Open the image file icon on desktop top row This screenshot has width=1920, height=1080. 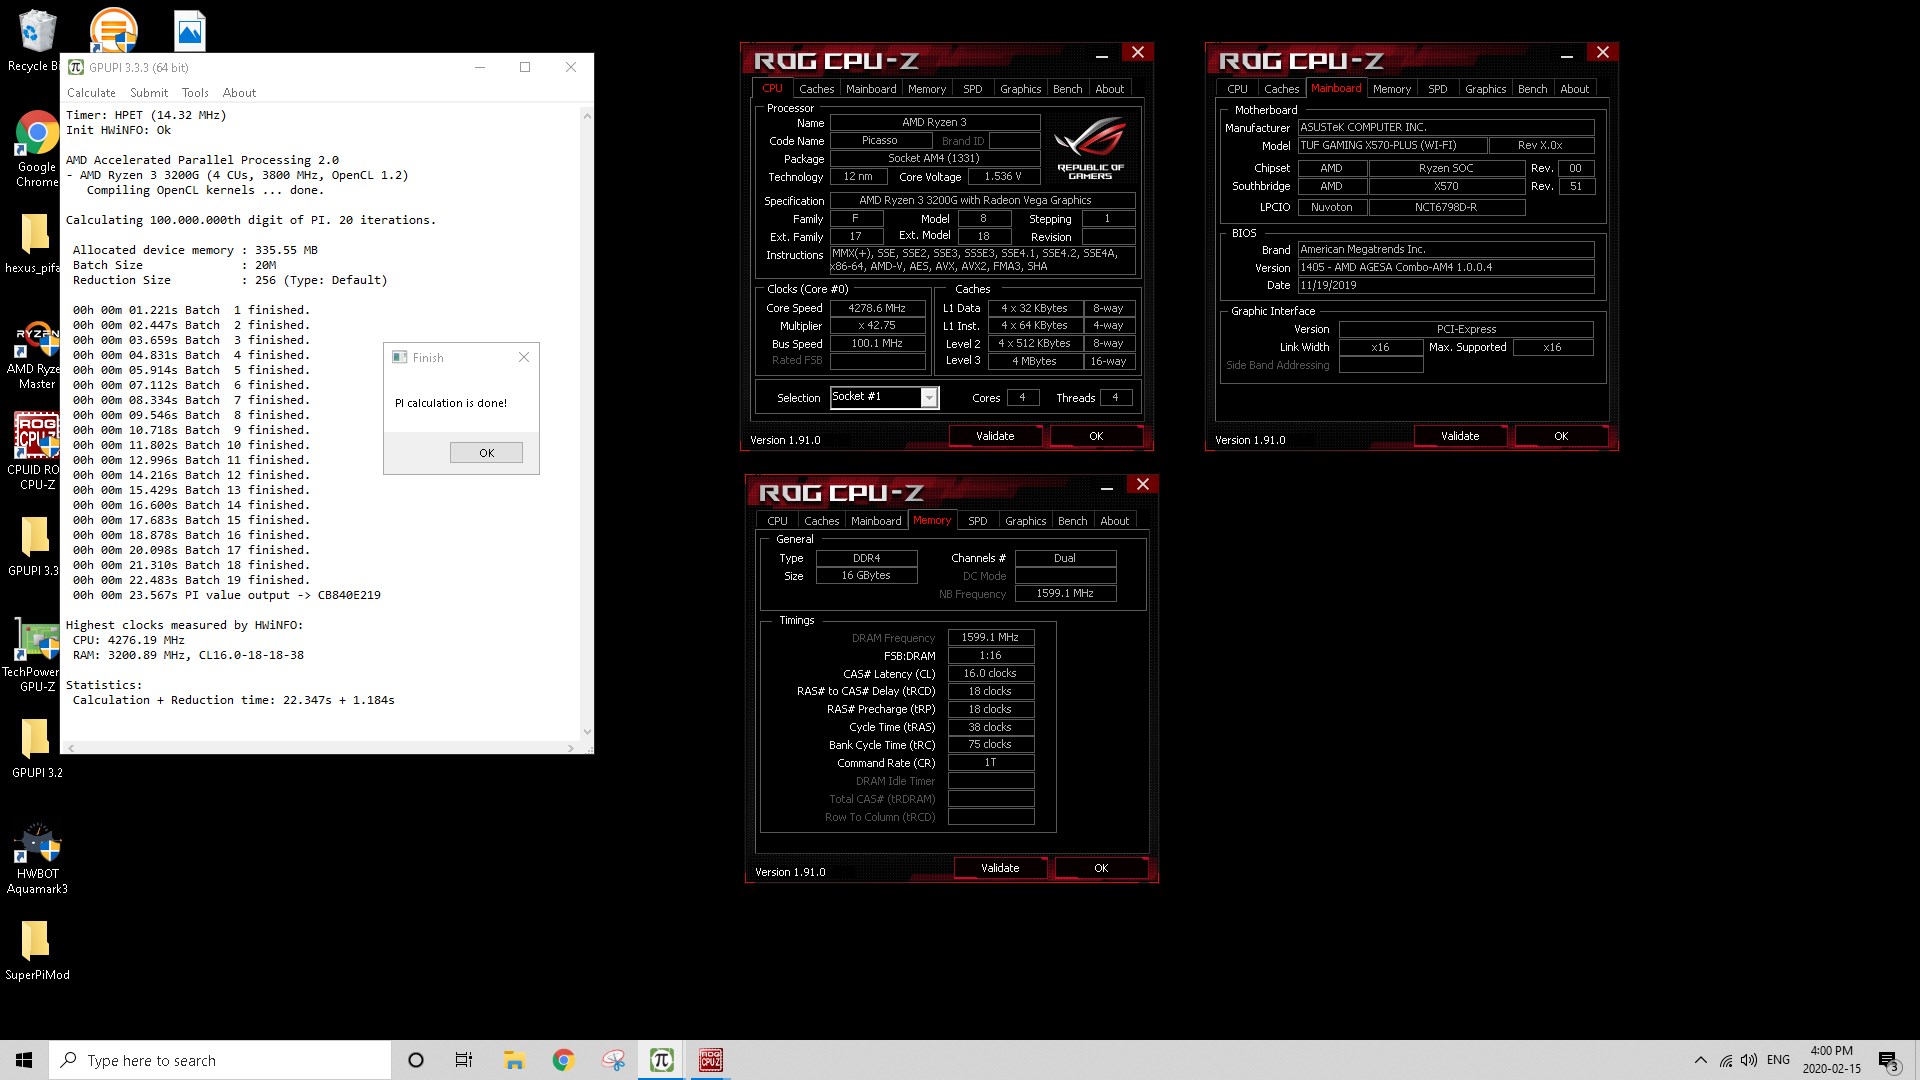189,31
